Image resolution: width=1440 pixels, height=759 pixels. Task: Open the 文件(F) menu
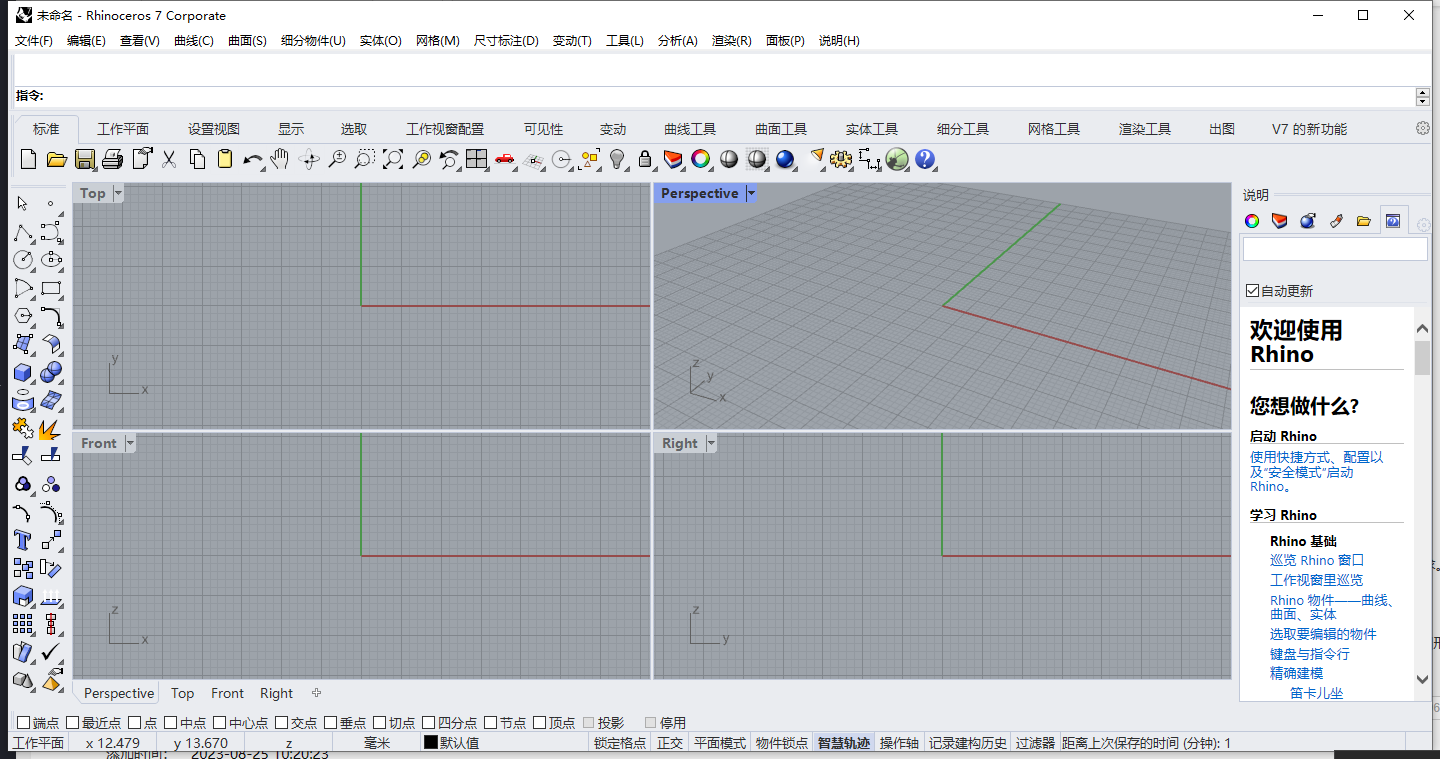click(x=34, y=41)
